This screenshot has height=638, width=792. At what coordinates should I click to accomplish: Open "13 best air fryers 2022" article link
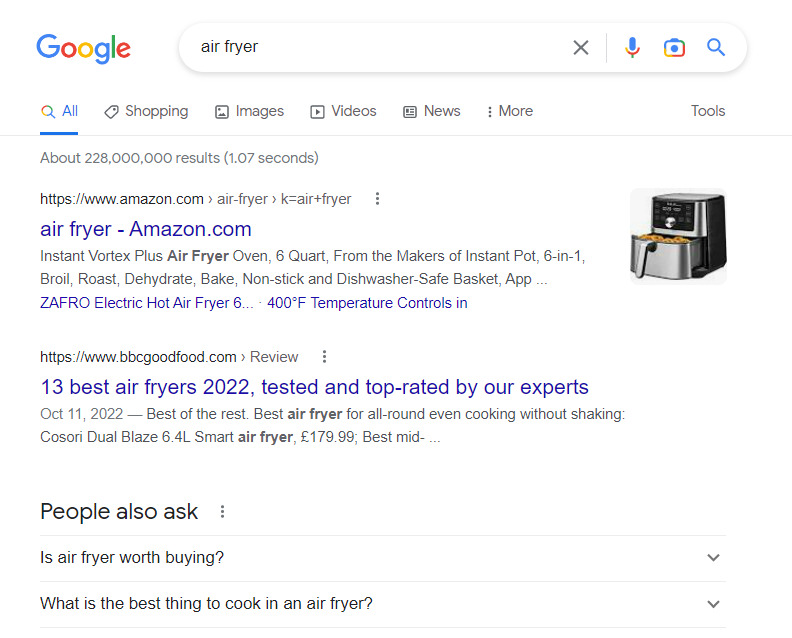[x=314, y=387]
